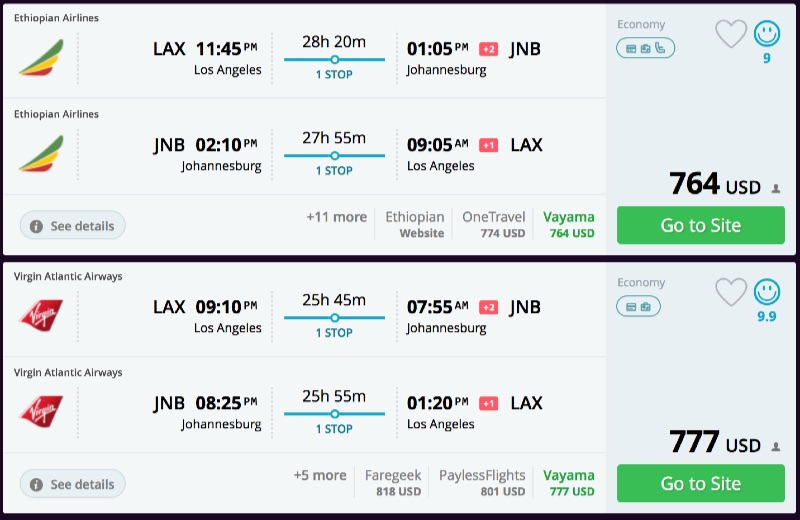Open See details for Ethiopian Airlines itinerary
Viewport: 800px width, 520px height.
[73, 226]
